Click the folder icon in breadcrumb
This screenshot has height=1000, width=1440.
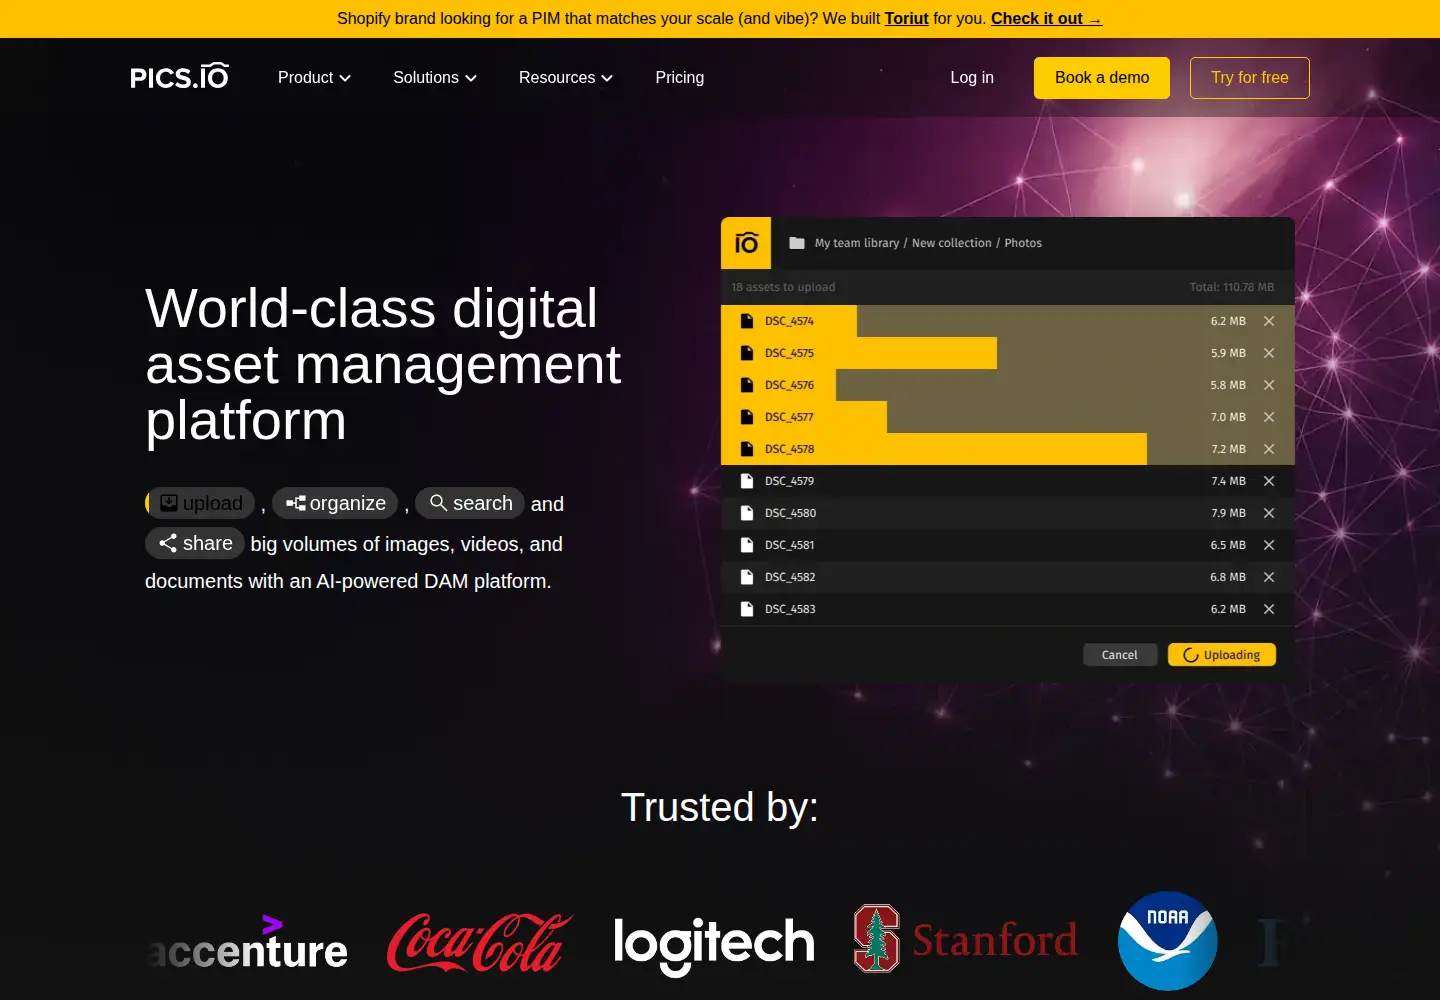pyautogui.click(x=797, y=243)
